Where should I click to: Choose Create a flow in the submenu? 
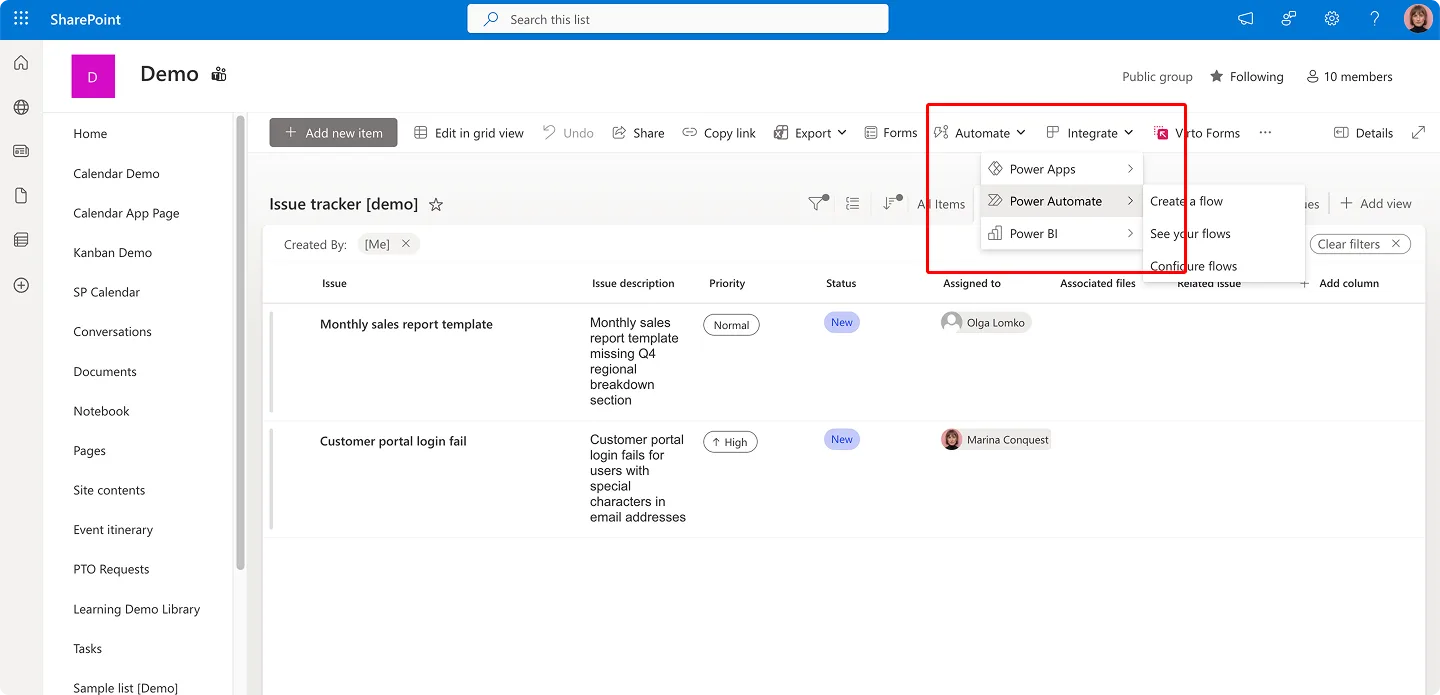click(x=1184, y=201)
